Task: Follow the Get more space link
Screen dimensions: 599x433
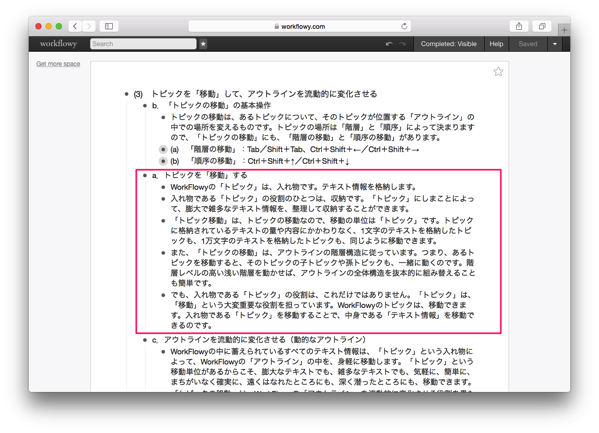Action: 58,64
